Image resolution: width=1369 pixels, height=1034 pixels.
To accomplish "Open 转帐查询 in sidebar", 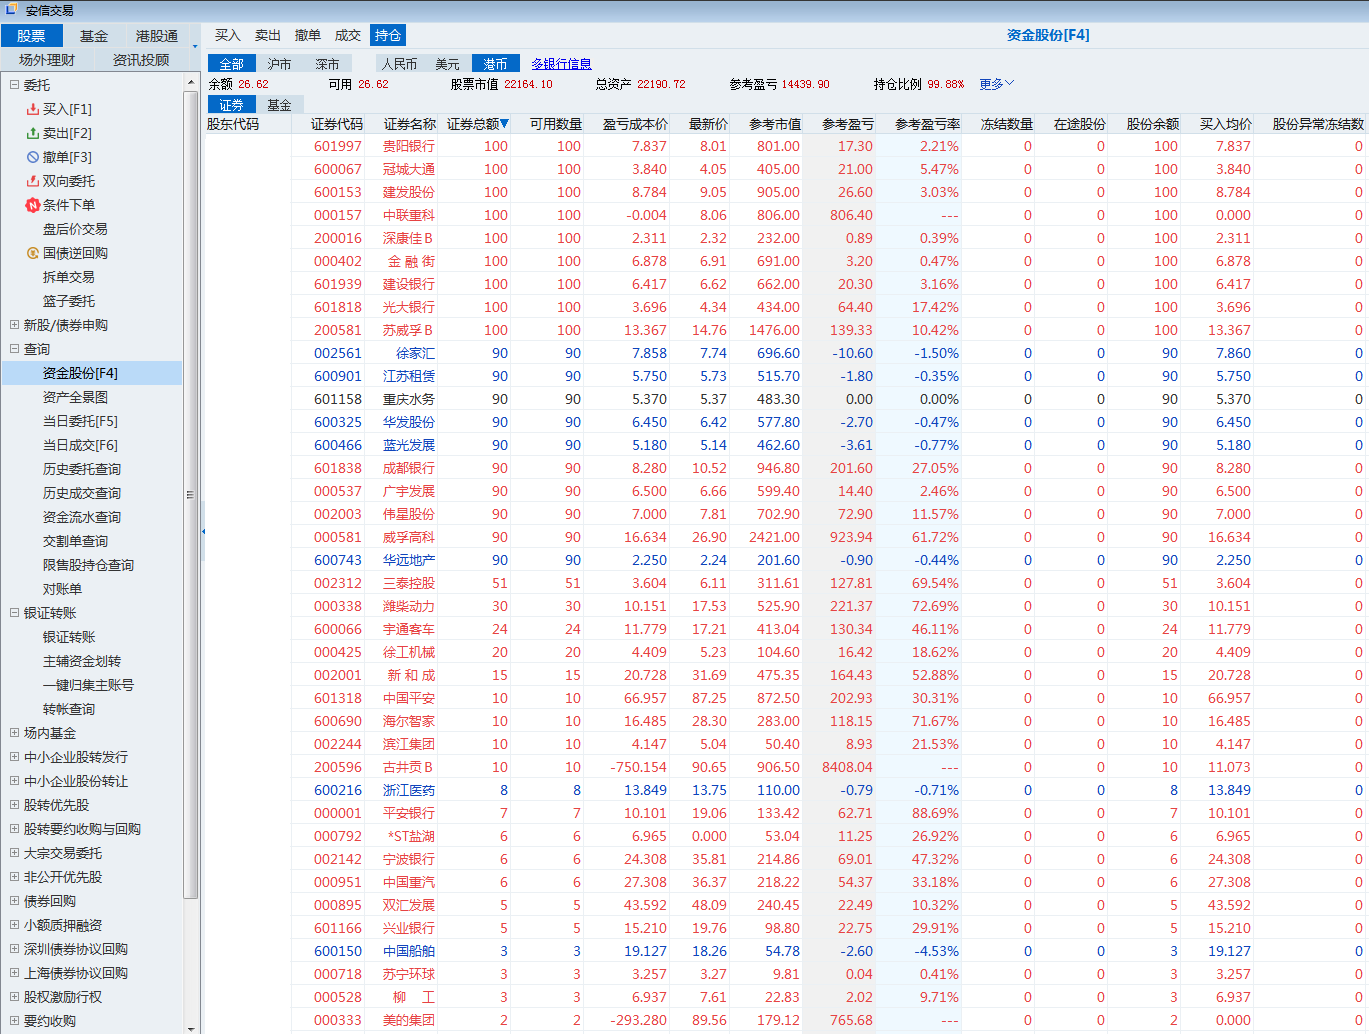I will [x=69, y=709].
